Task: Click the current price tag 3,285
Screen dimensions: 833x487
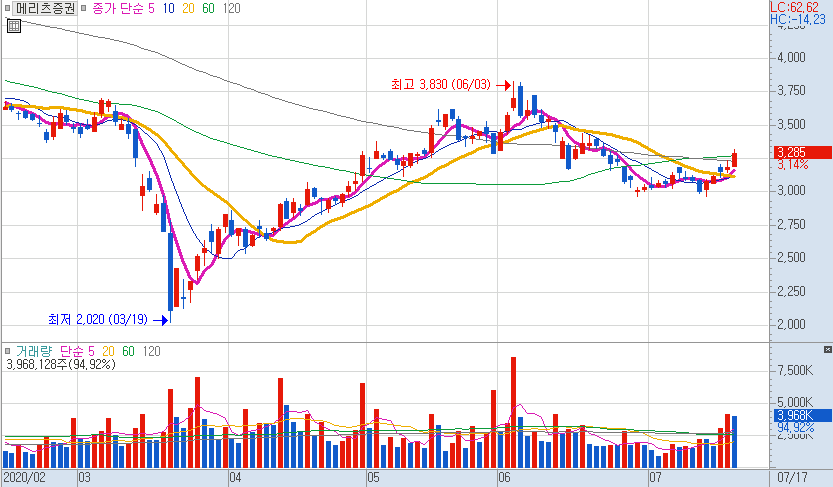Action: pyautogui.click(x=802, y=152)
